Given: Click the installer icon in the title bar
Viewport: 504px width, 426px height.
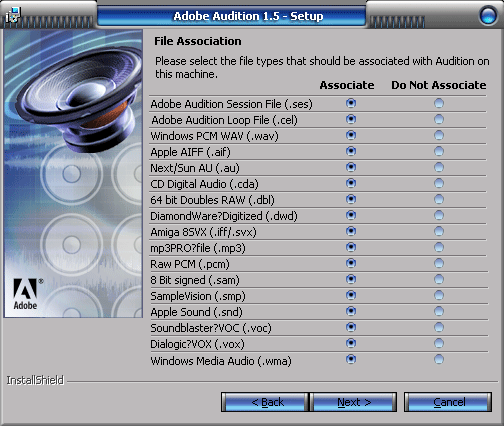Looking at the screenshot, I should tap(13, 15).
